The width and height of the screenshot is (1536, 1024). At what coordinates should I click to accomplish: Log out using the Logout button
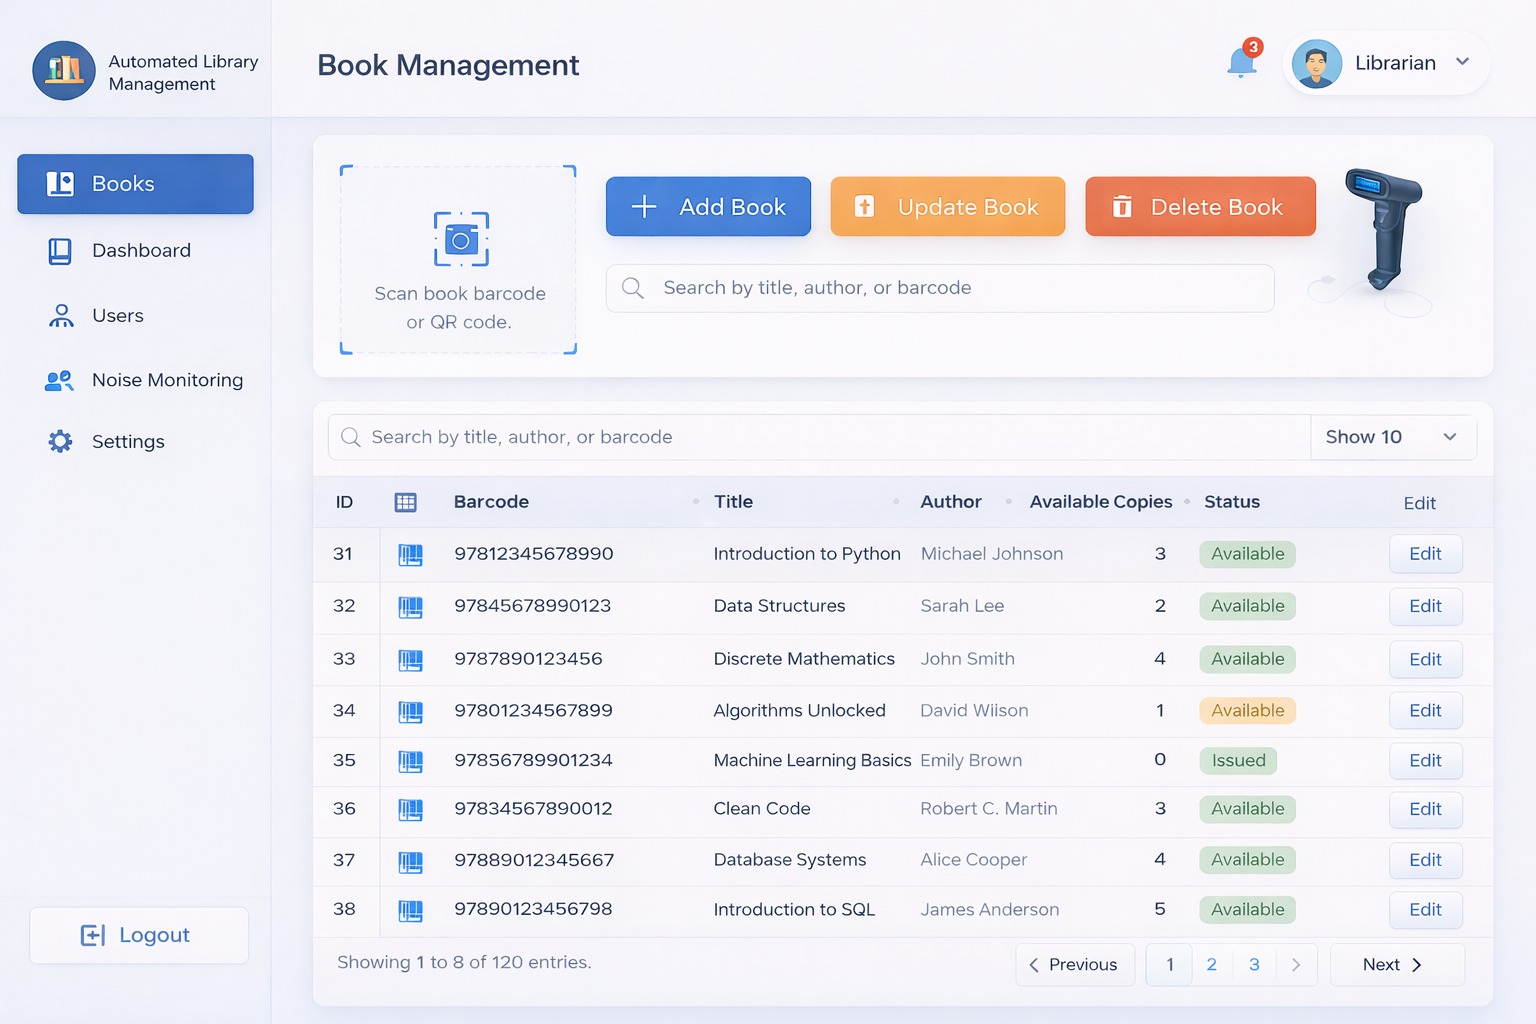(x=139, y=935)
